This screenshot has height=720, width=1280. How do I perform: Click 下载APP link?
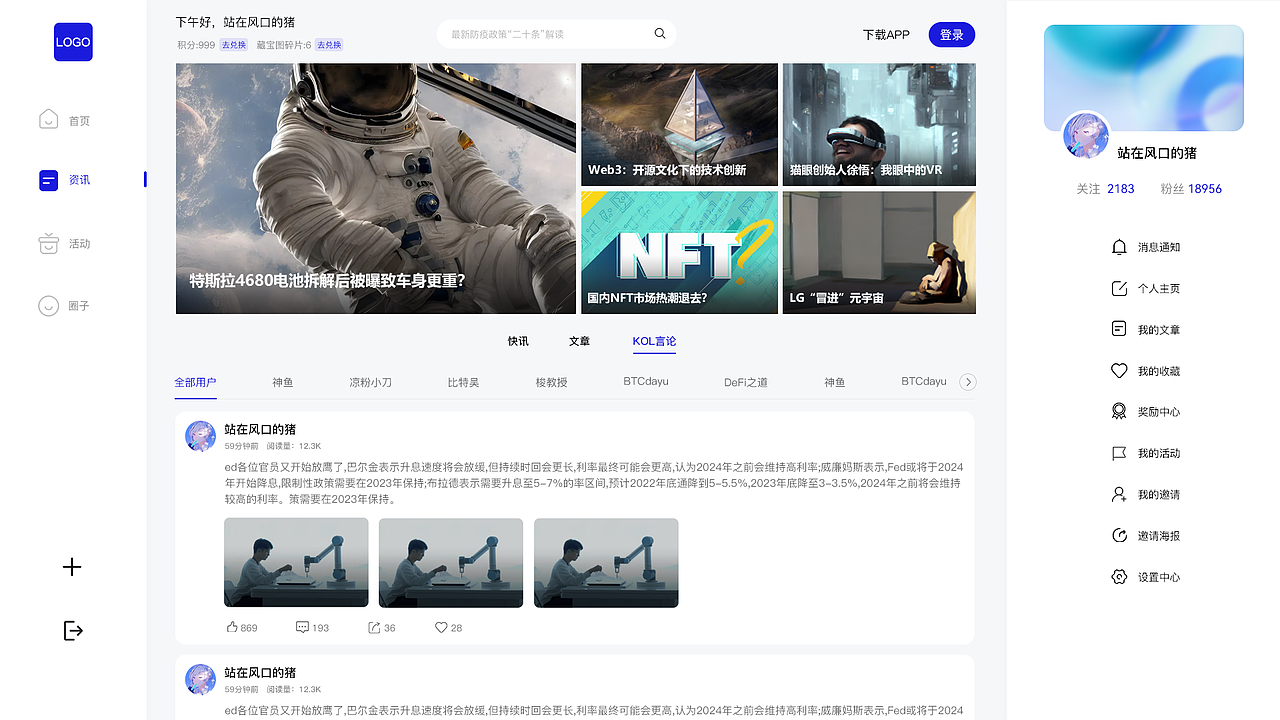886,35
